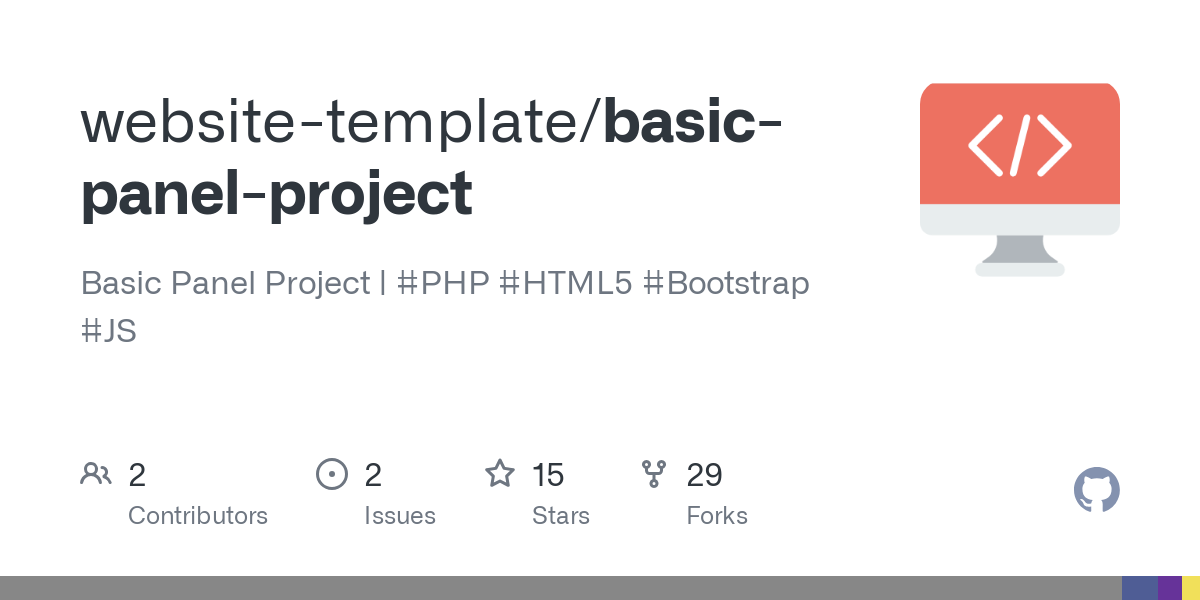1200x600 pixels.
Task: Click the yellow language bar segment
Action: [1191, 588]
